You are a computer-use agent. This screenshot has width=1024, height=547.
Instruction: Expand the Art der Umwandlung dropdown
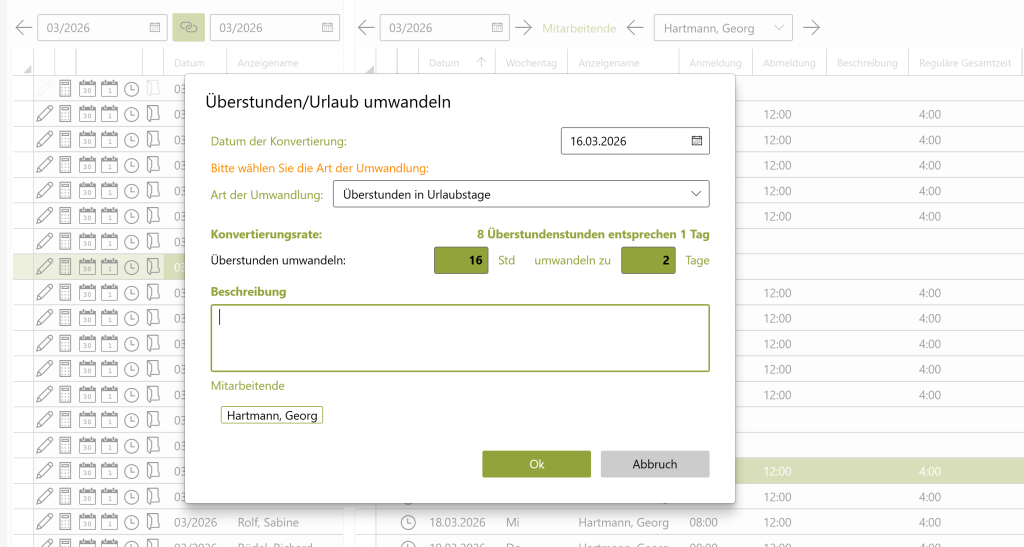(x=696, y=194)
